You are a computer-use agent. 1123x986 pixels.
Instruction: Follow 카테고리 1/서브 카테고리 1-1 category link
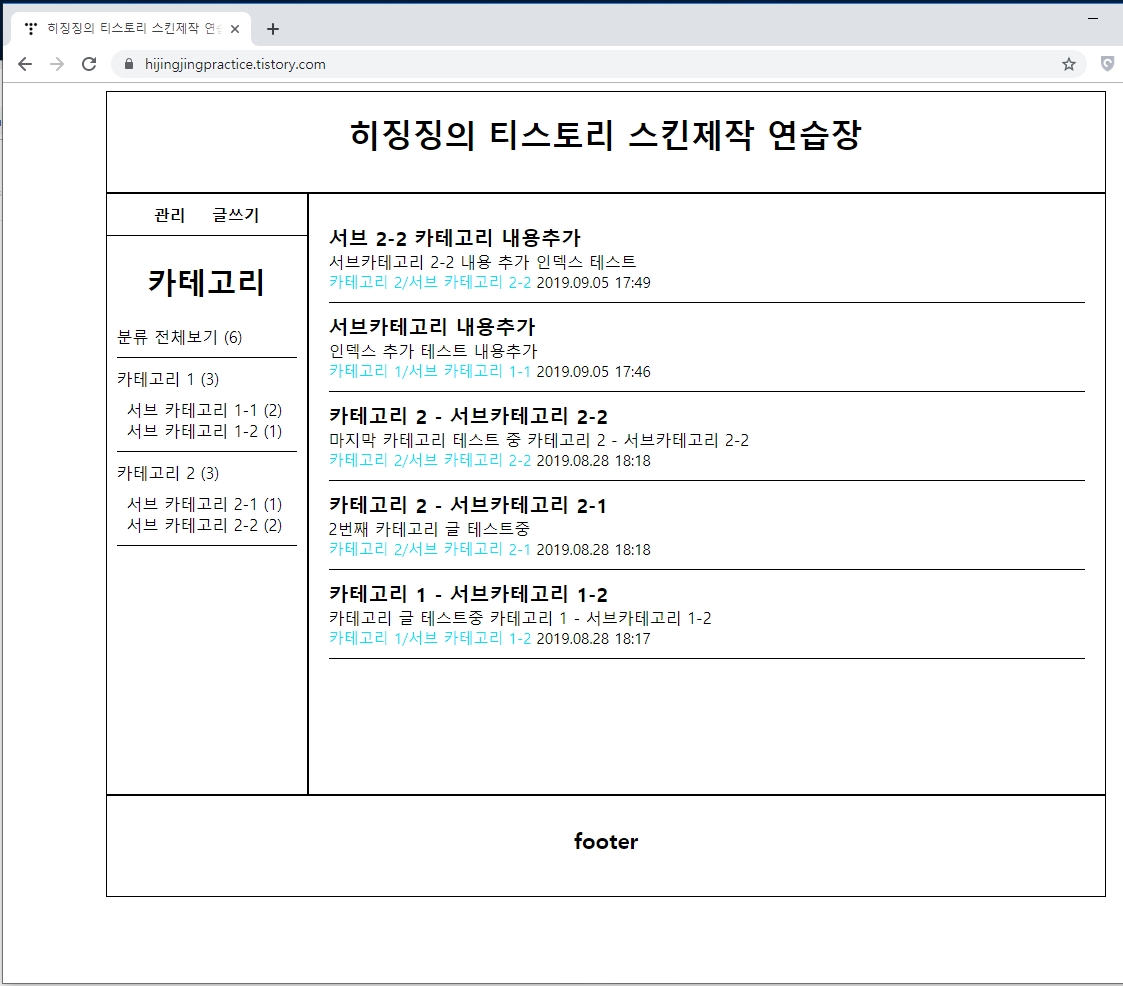click(430, 372)
